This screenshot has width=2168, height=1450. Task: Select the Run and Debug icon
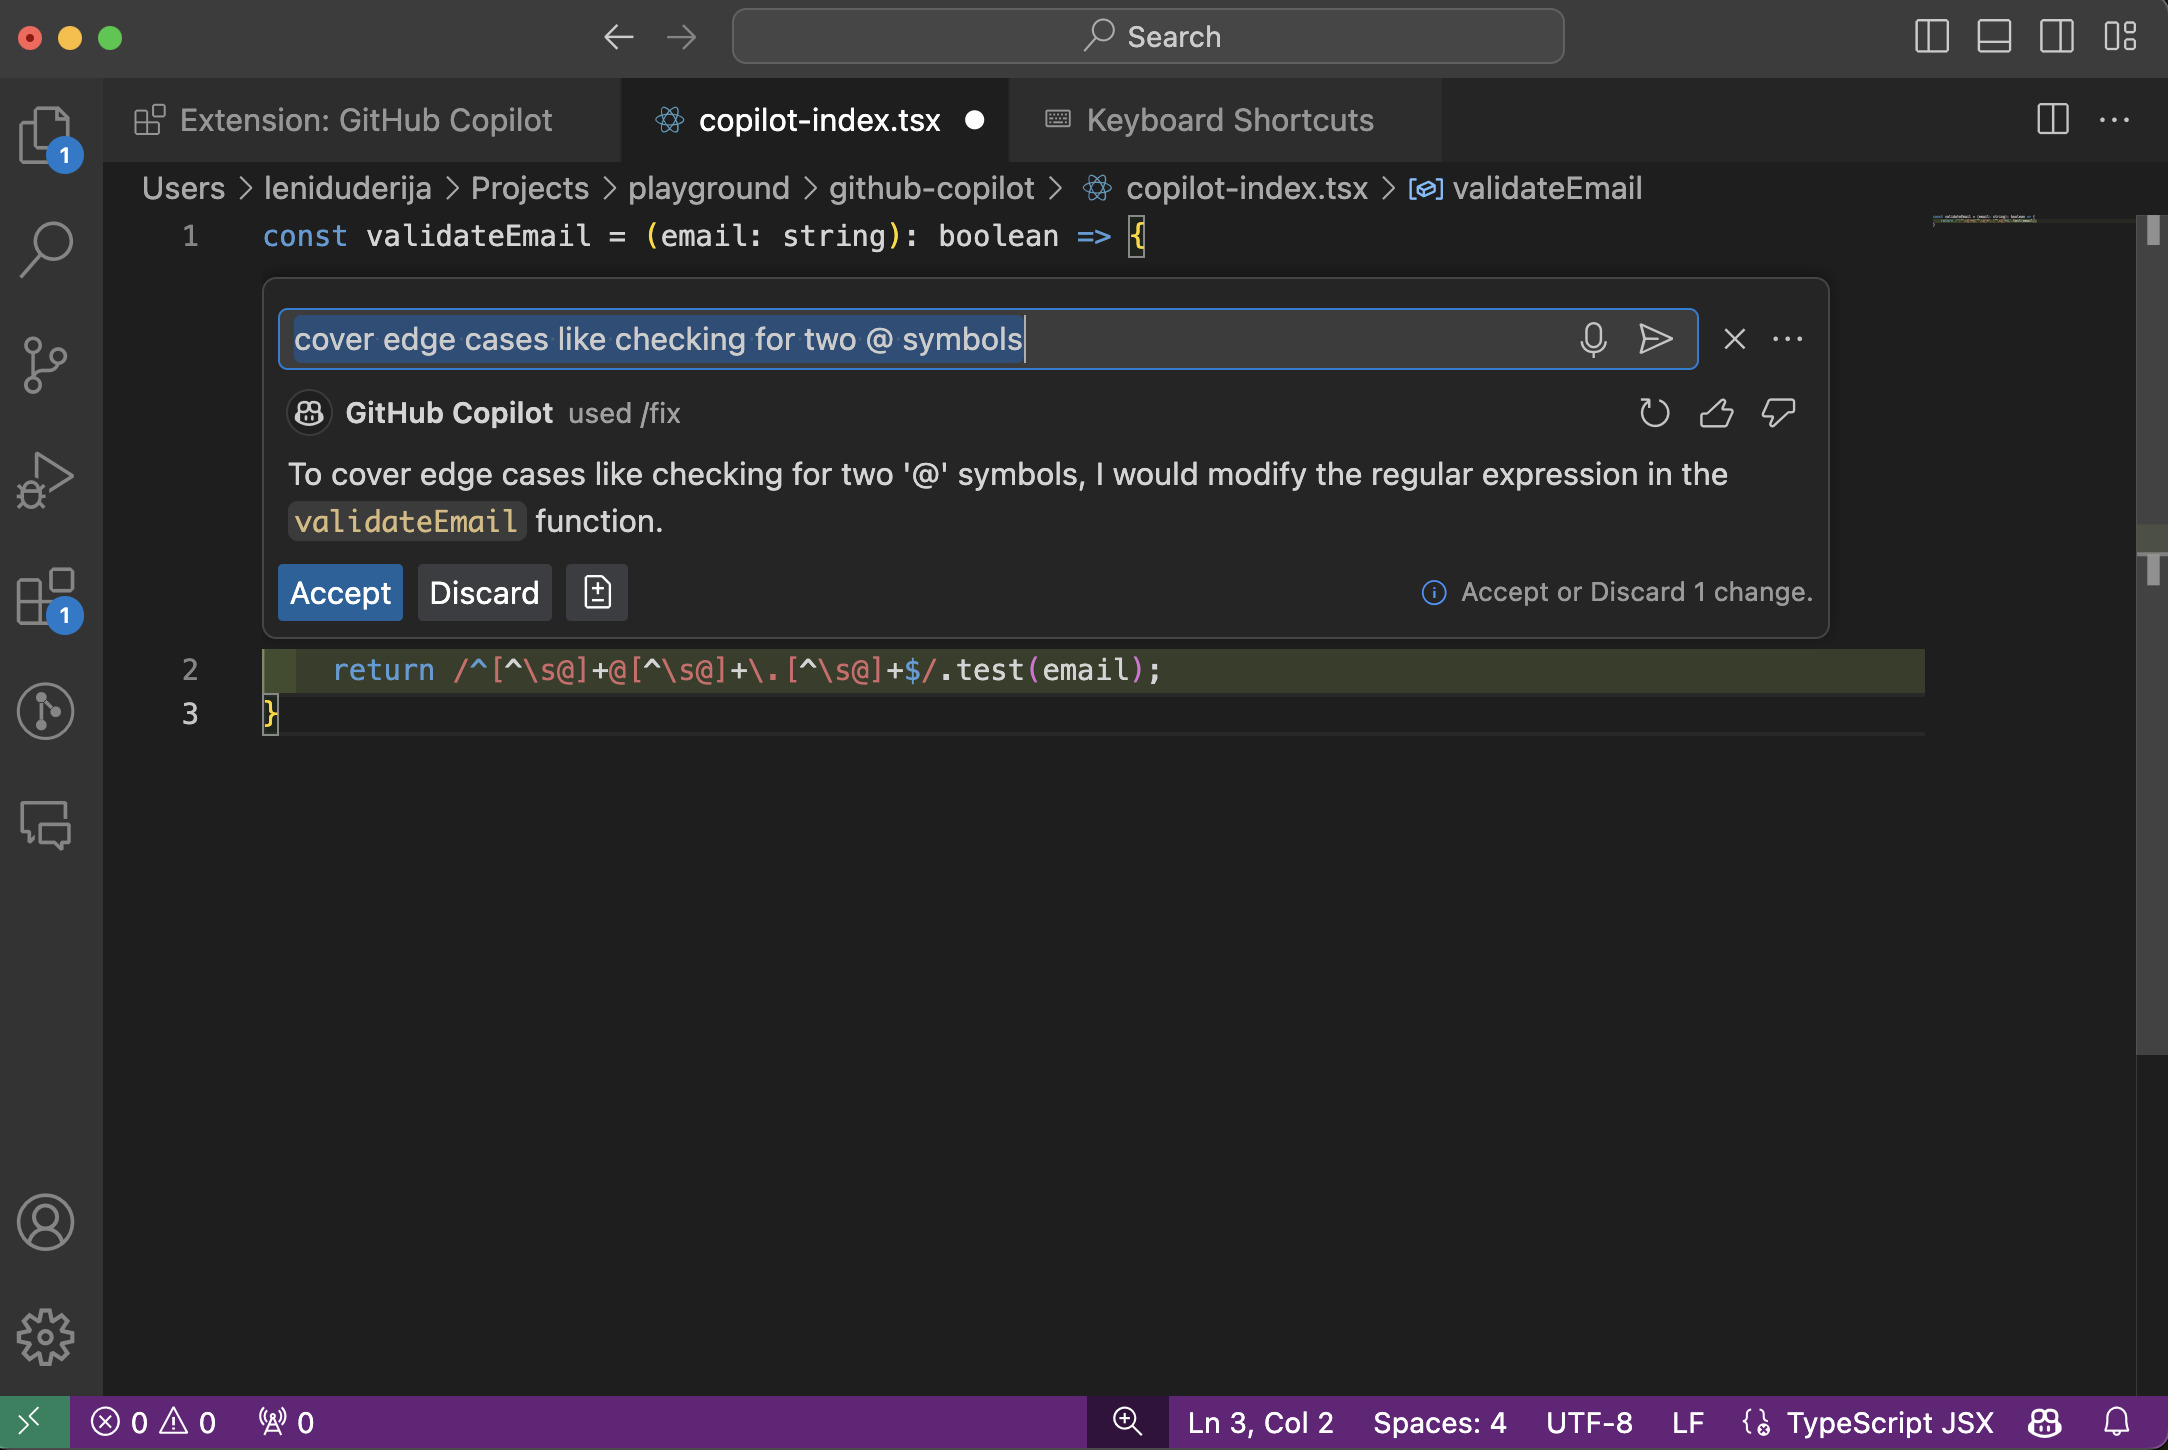click(46, 480)
